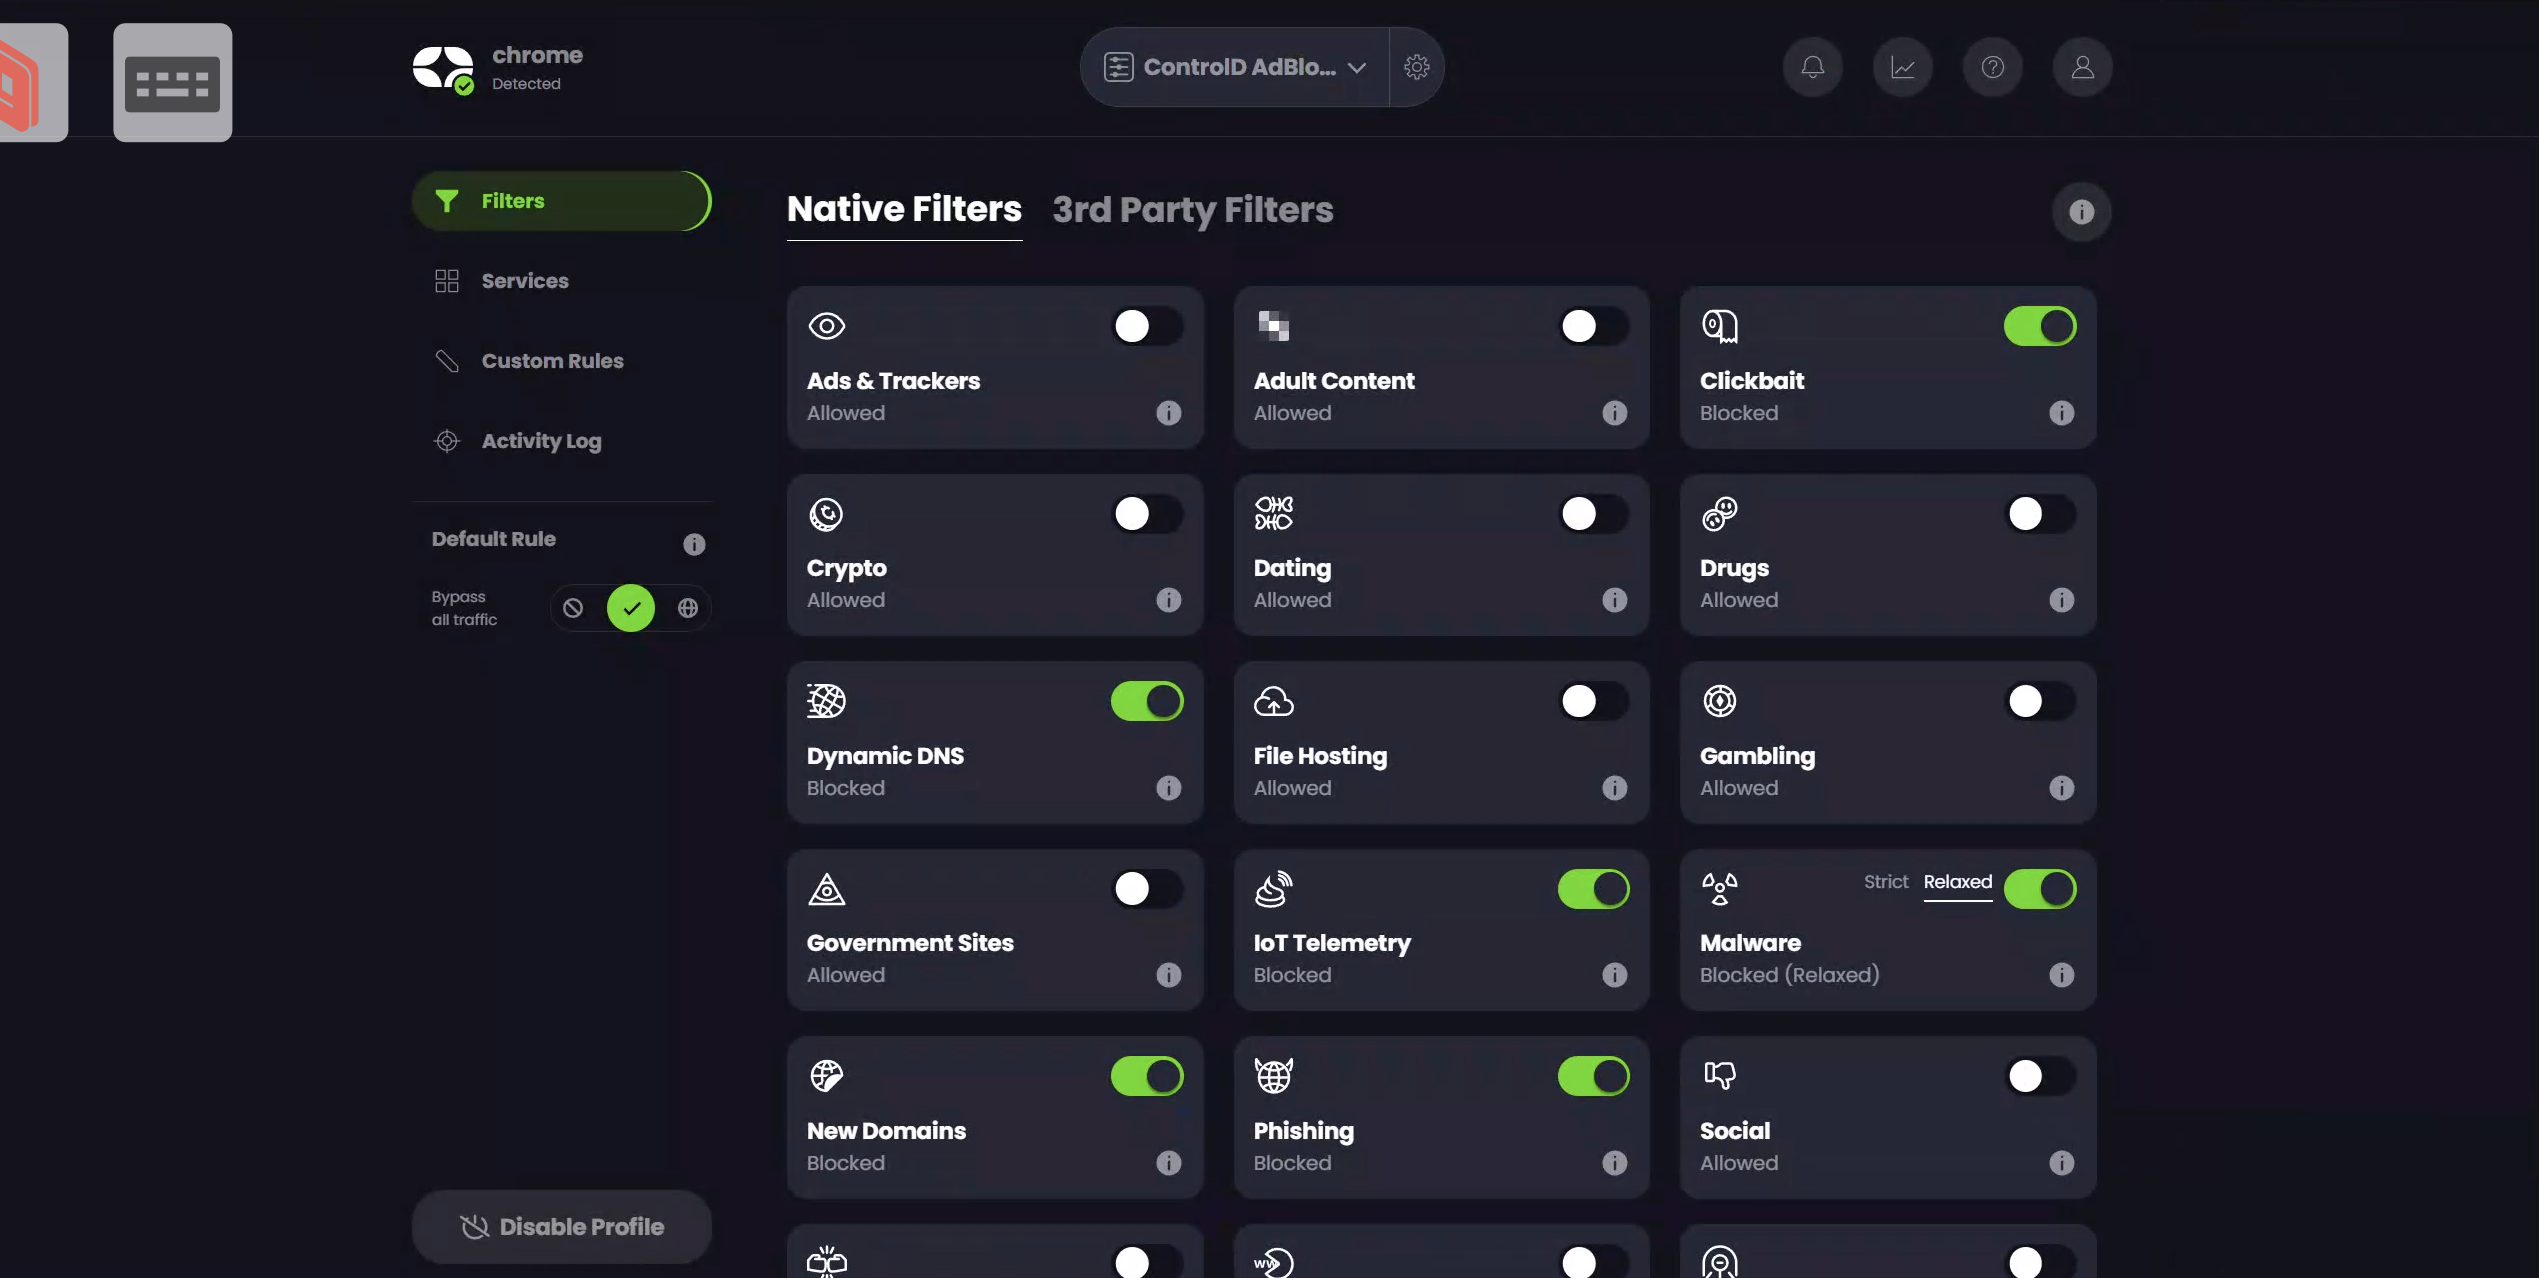Show info for Adult Content filter
Screen dimensions: 2539x1278
point(1614,413)
